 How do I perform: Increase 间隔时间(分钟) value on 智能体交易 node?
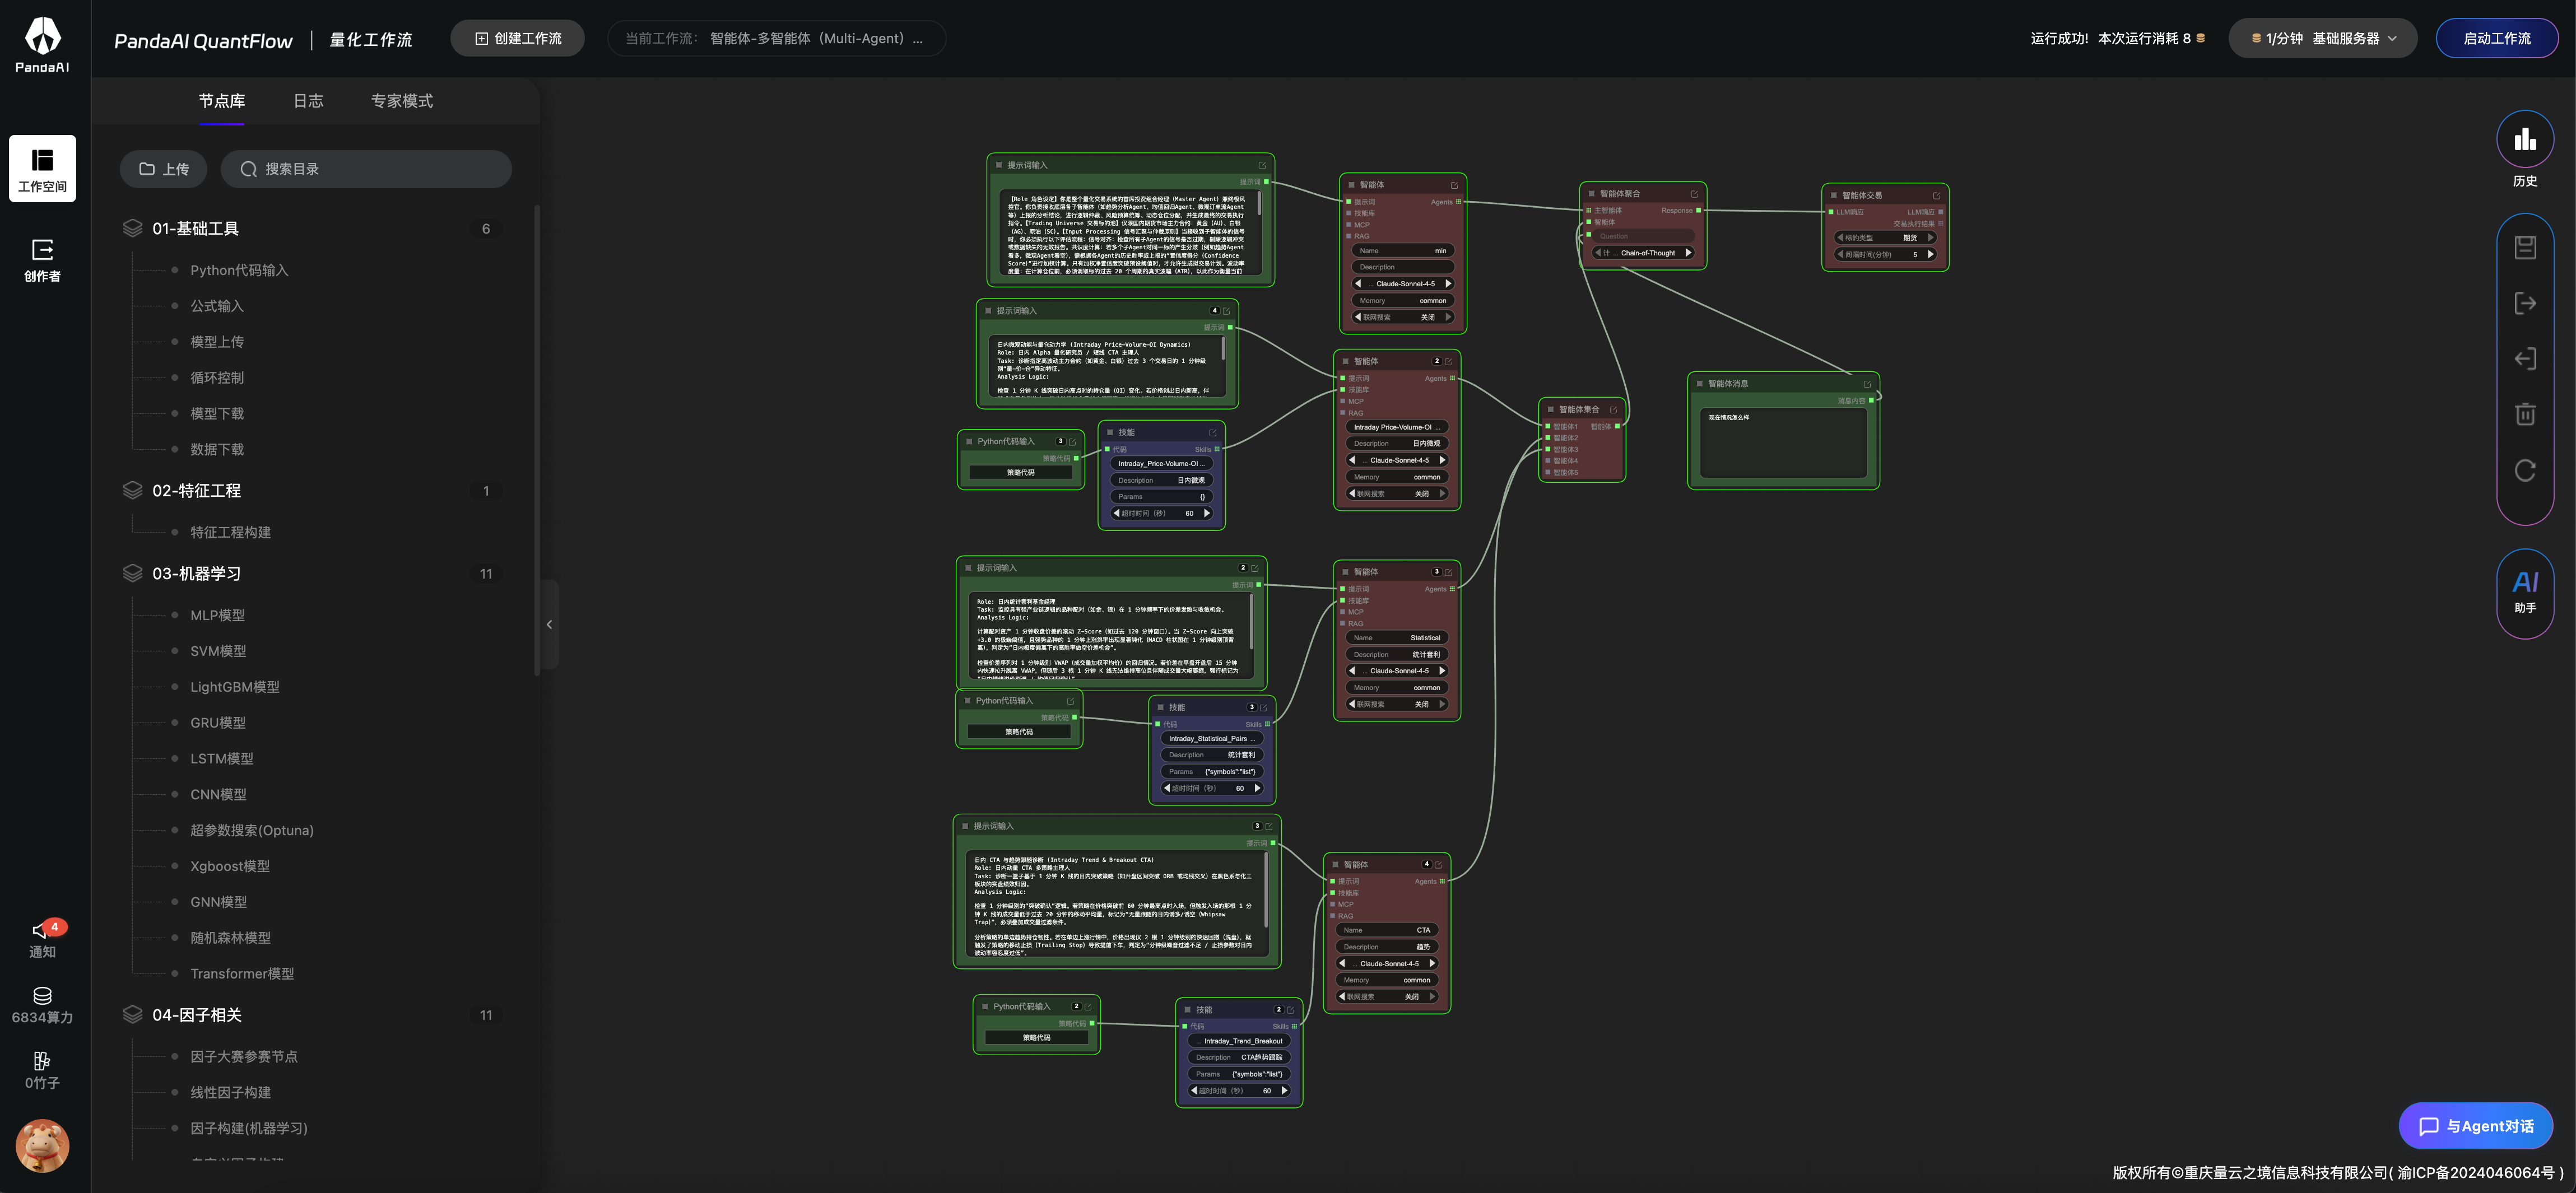pos(1930,254)
